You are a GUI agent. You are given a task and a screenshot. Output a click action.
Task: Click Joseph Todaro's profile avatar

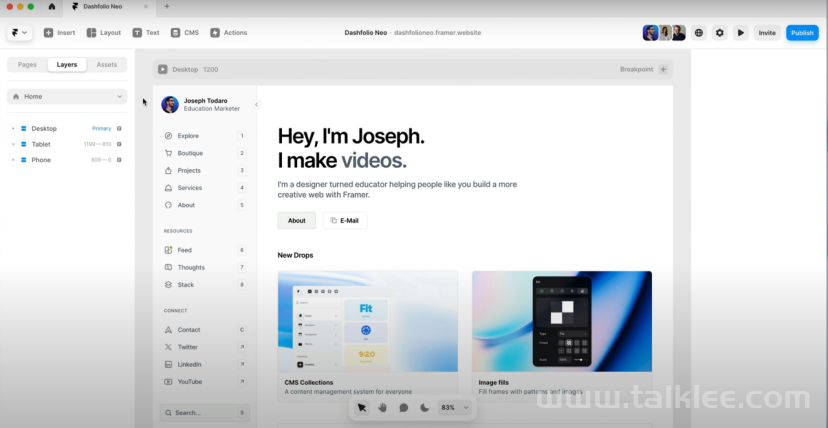pyautogui.click(x=170, y=104)
